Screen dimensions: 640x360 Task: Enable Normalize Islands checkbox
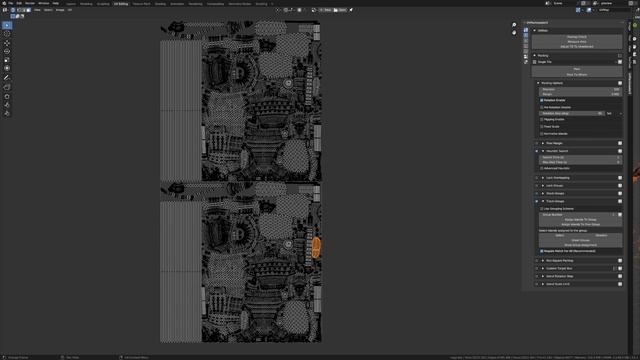coord(542,134)
